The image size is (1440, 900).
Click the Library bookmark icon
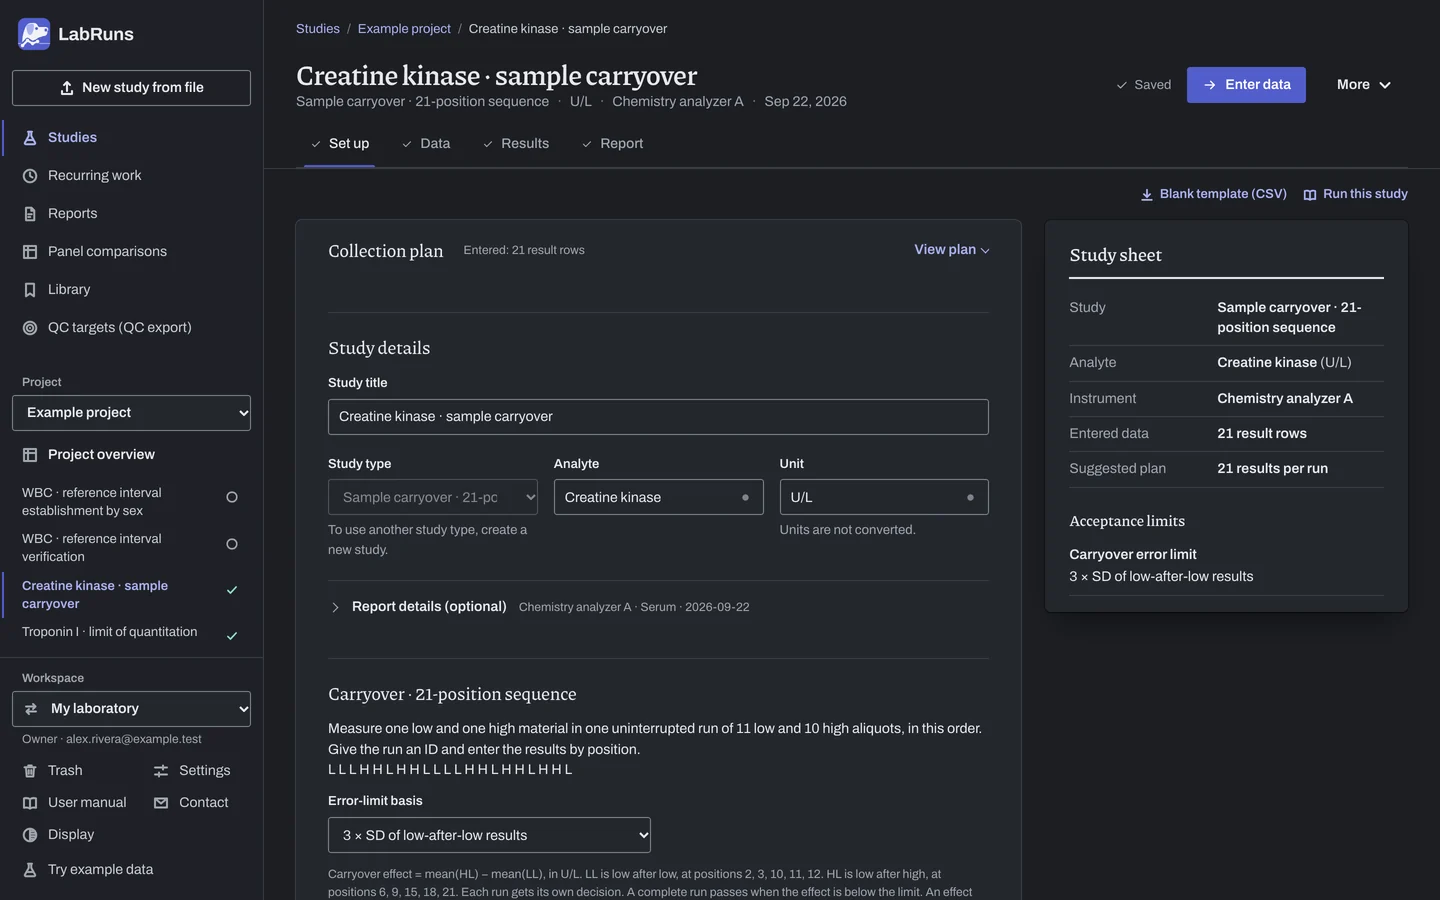coord(30,290)
